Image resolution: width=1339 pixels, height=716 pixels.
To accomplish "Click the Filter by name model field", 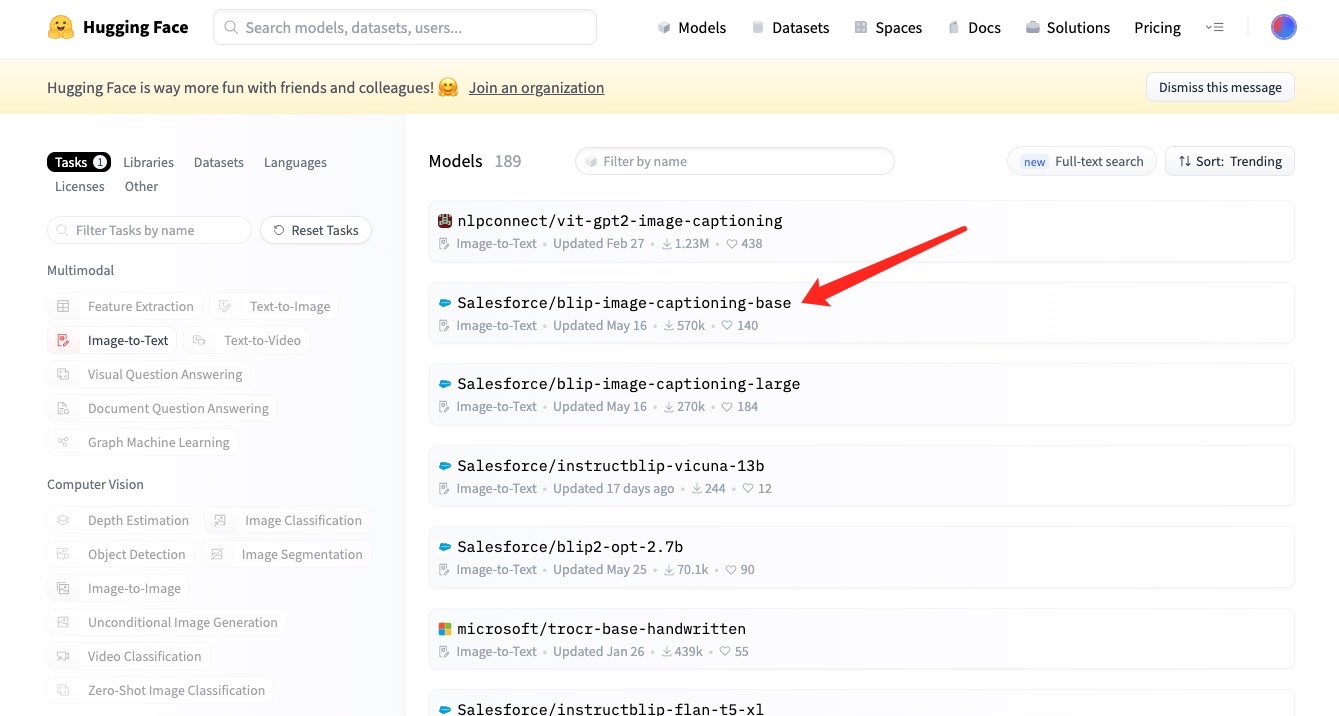I will click(735, 161).
